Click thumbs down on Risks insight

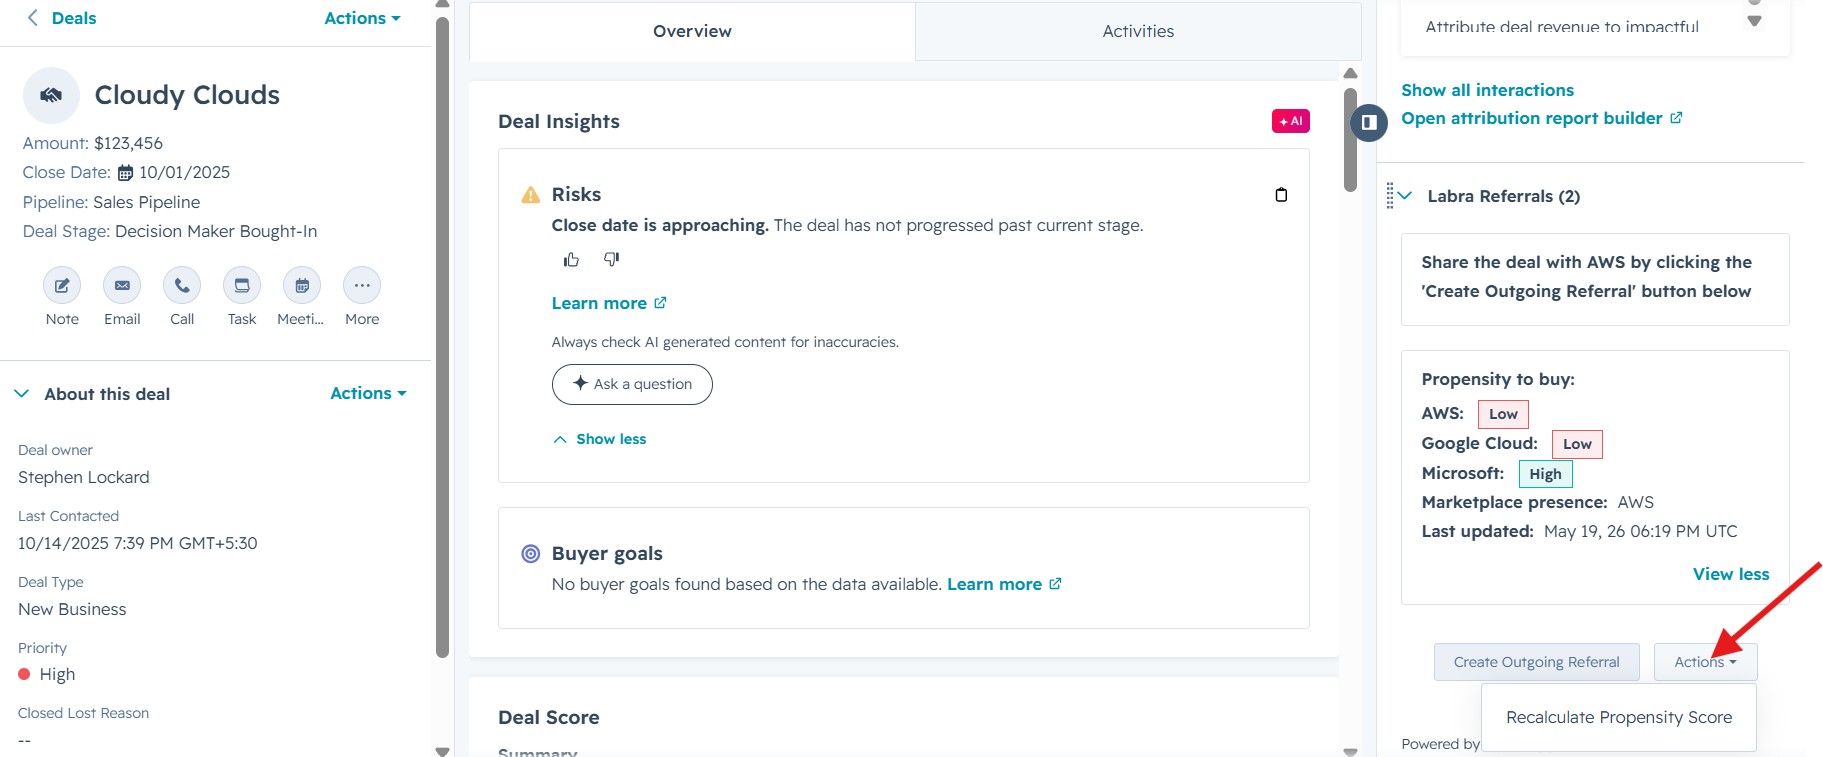(612, 260)
